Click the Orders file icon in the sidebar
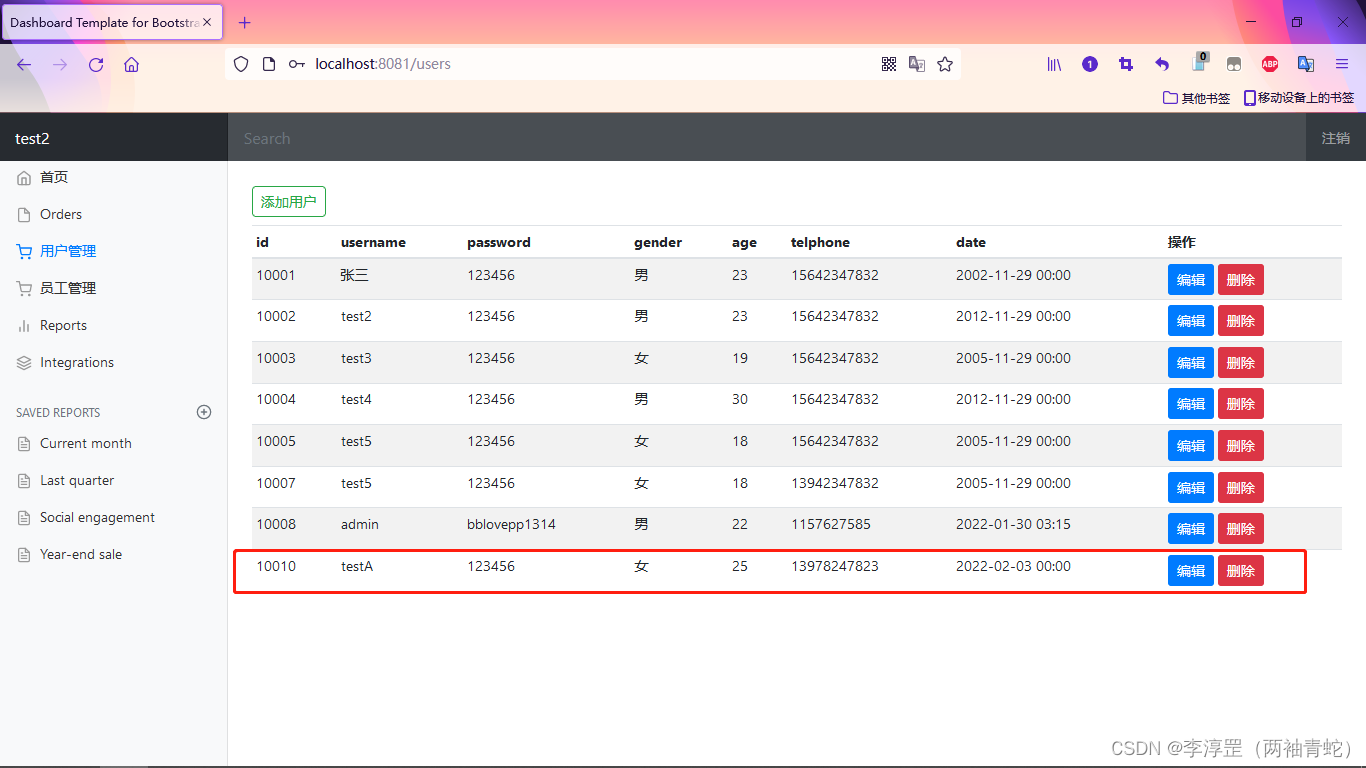1366x768 pixels. [x=24, y=215]
